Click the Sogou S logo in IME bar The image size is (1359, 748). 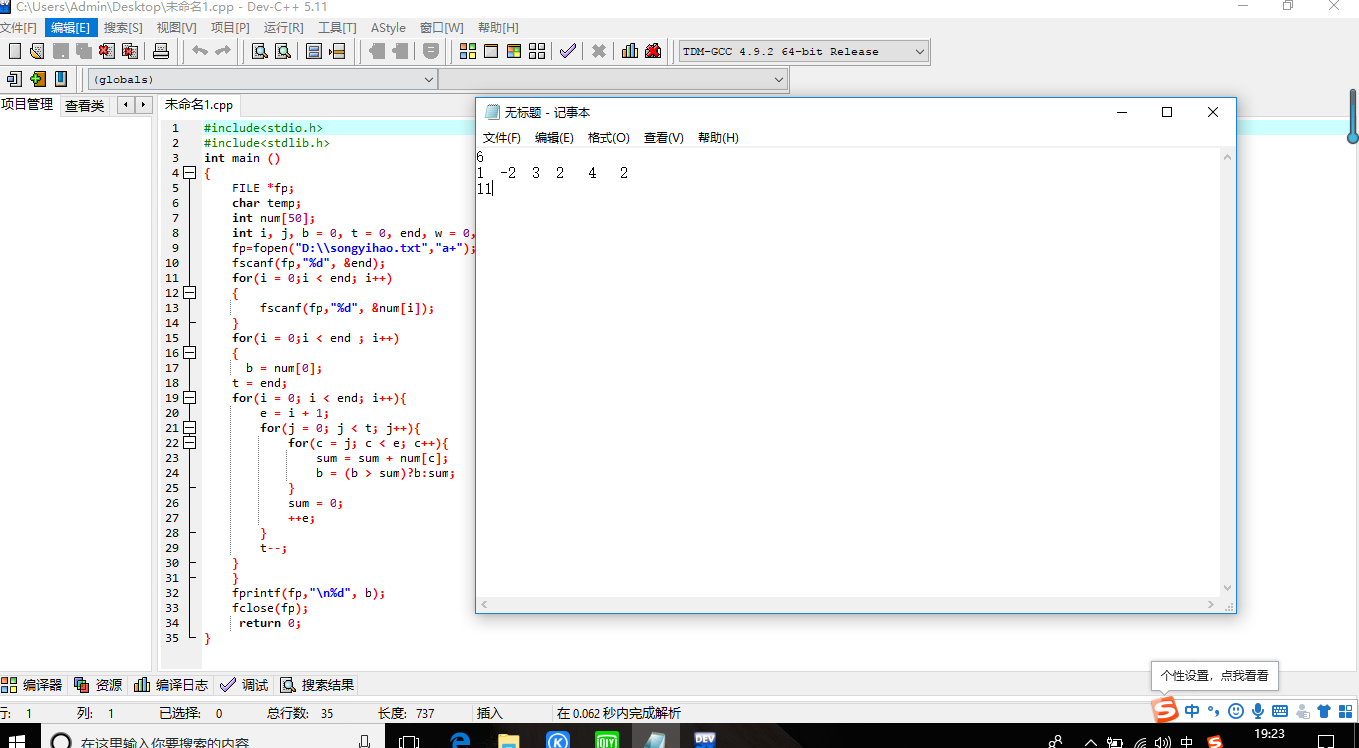1164,710
